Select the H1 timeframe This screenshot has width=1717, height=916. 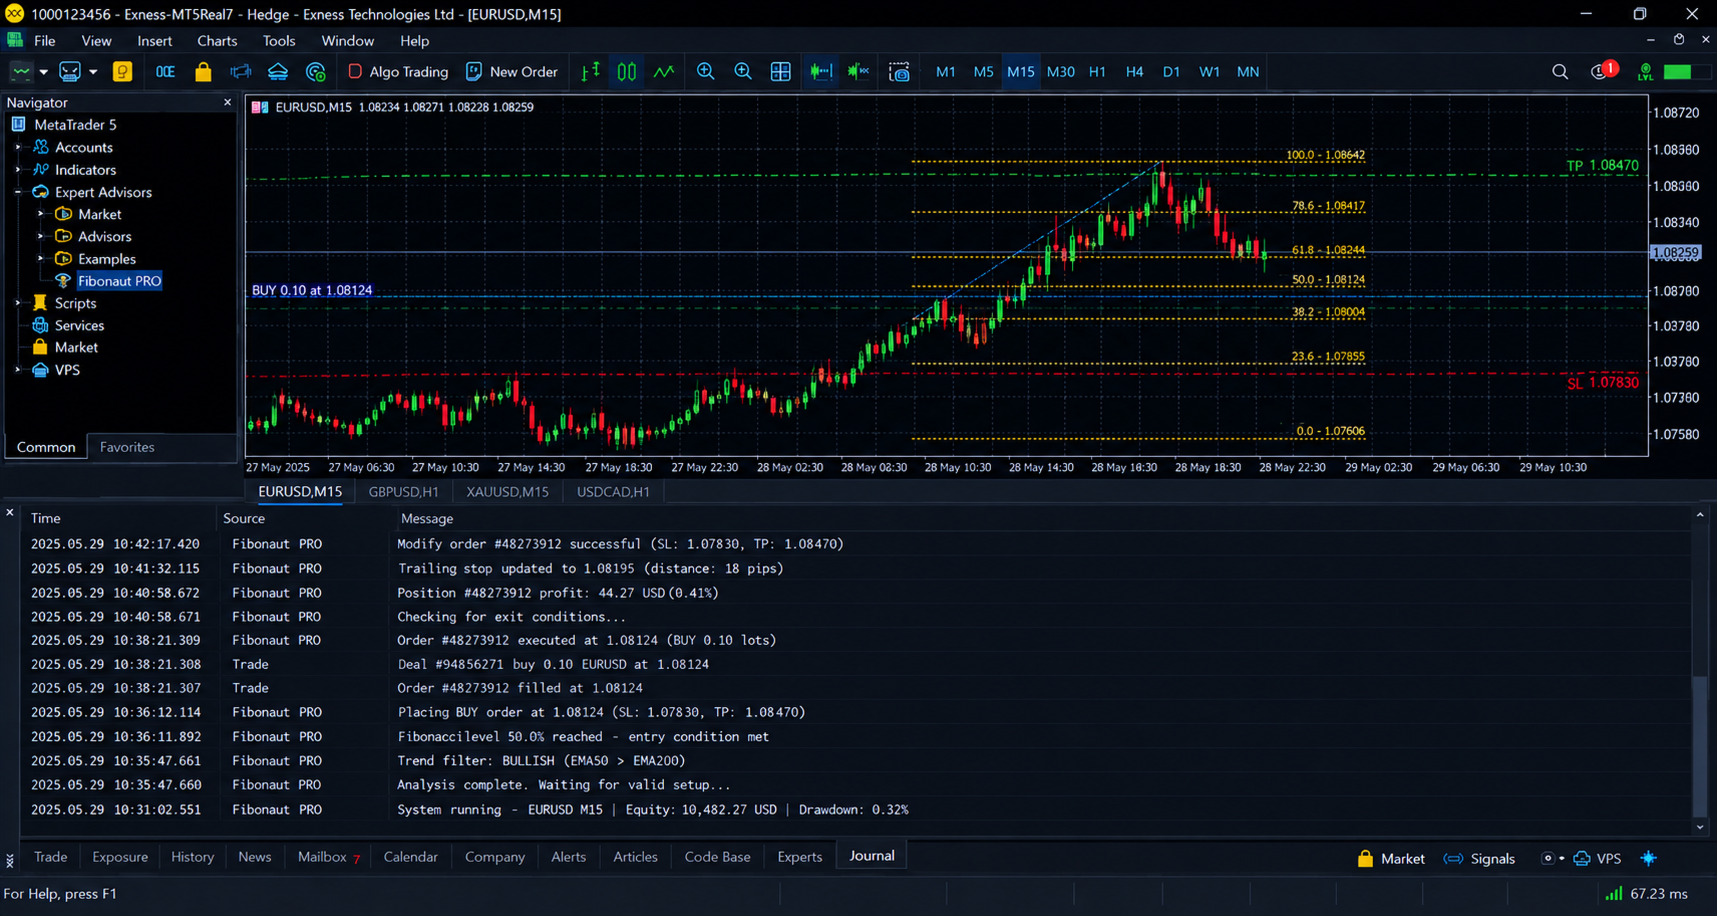(1097, 72)
